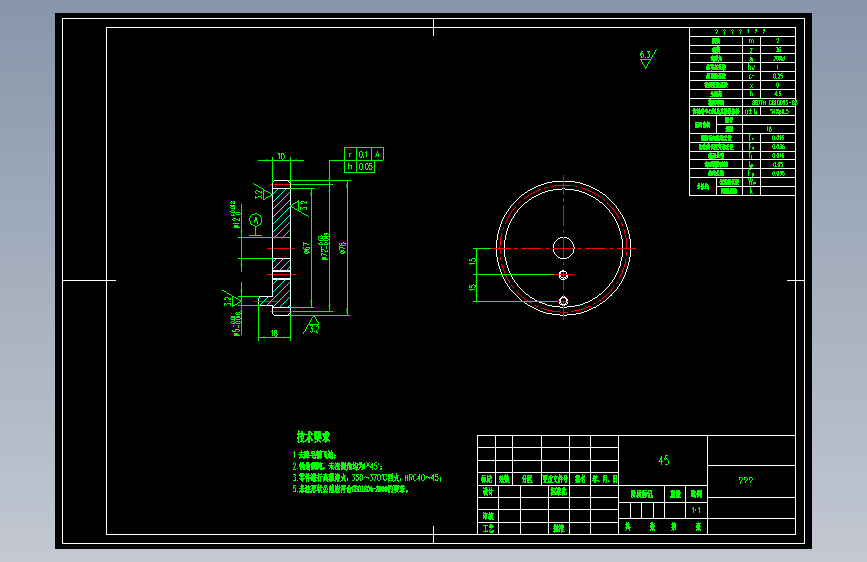Screen dimensions: 867x562
Task: Click the 年.月.日 date header cell
Action: click(604, 479)
